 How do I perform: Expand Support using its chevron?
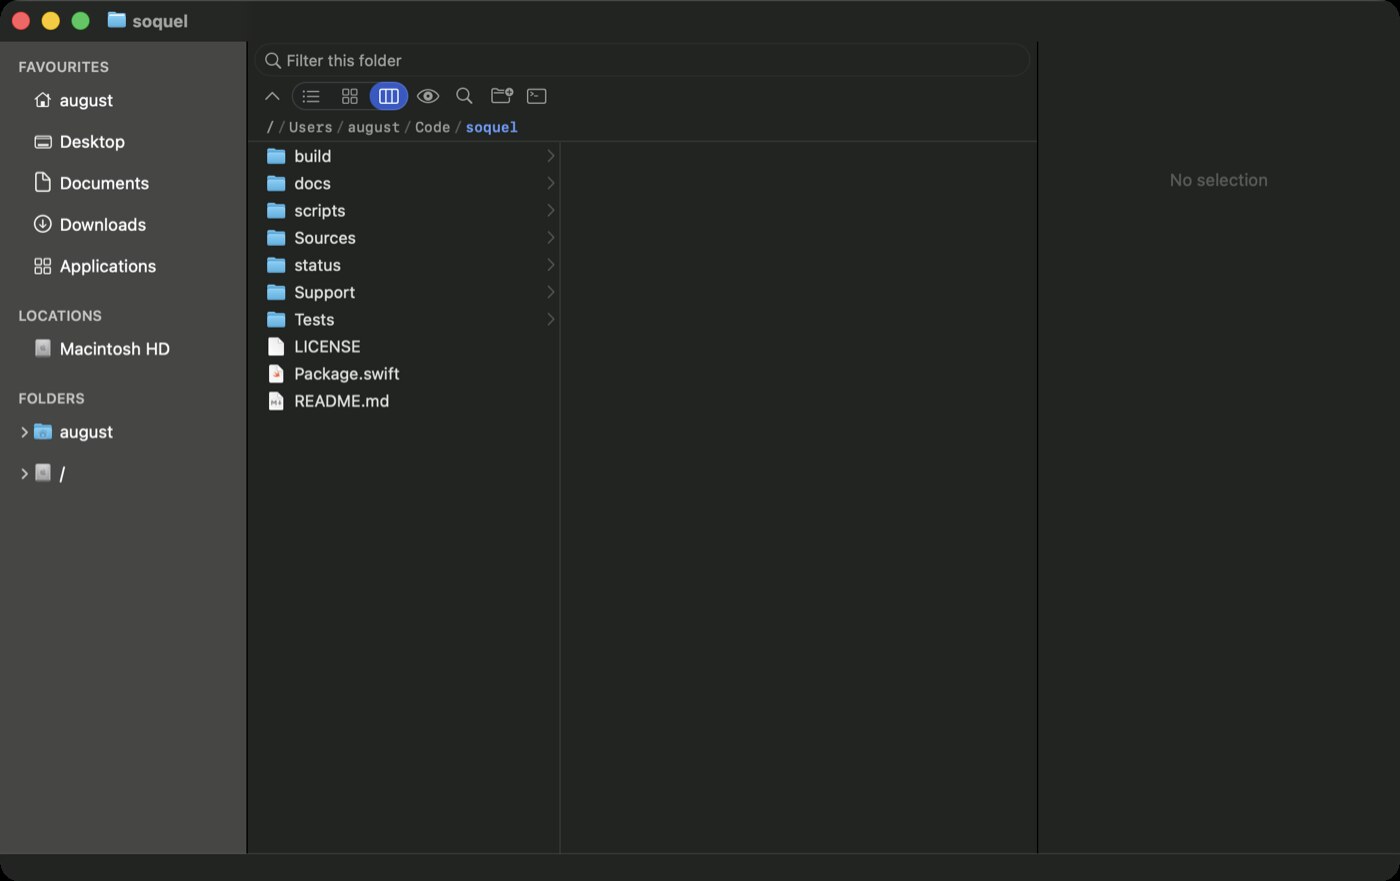[x=550, y=292]
